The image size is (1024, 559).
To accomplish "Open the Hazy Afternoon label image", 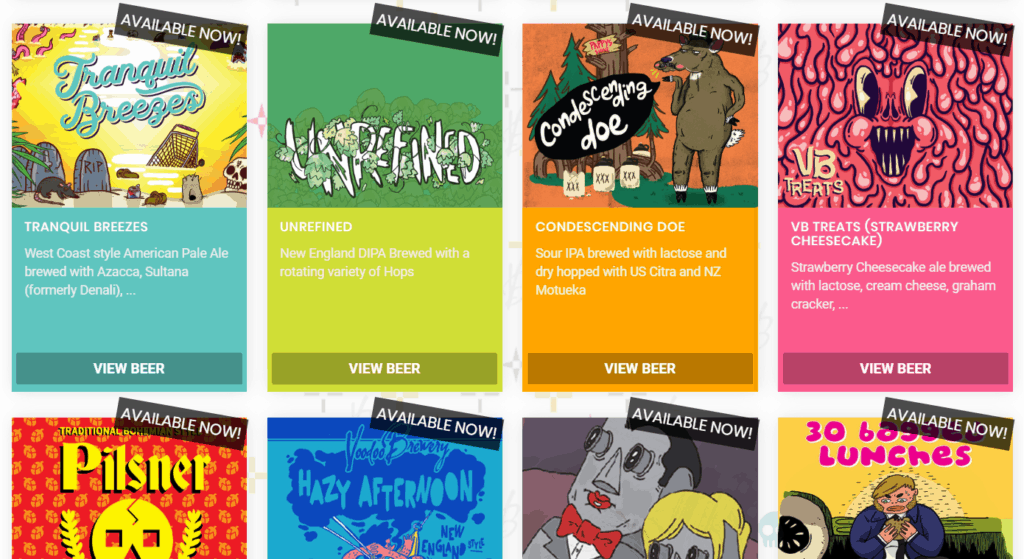I will [x=385, y=488].
